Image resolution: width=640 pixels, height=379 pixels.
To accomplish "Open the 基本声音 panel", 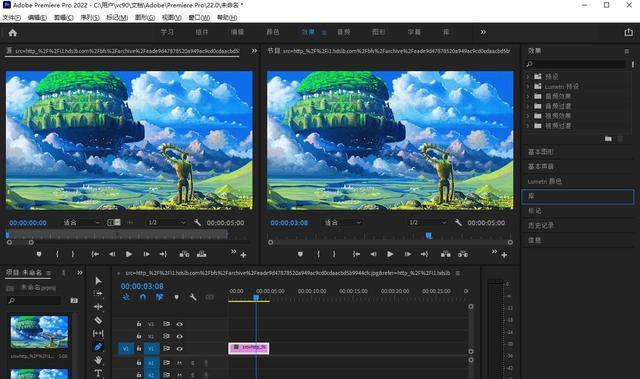I will point(540,166).
